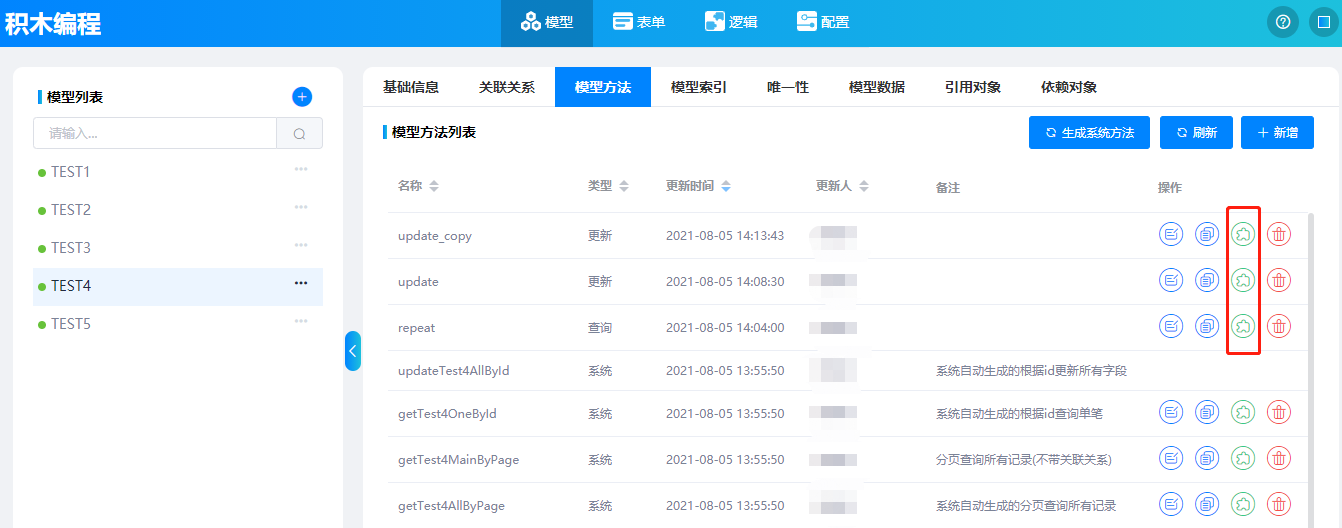Switch to the 表单 top menu
The image size is (1342, 528).
tap(639, 22)
